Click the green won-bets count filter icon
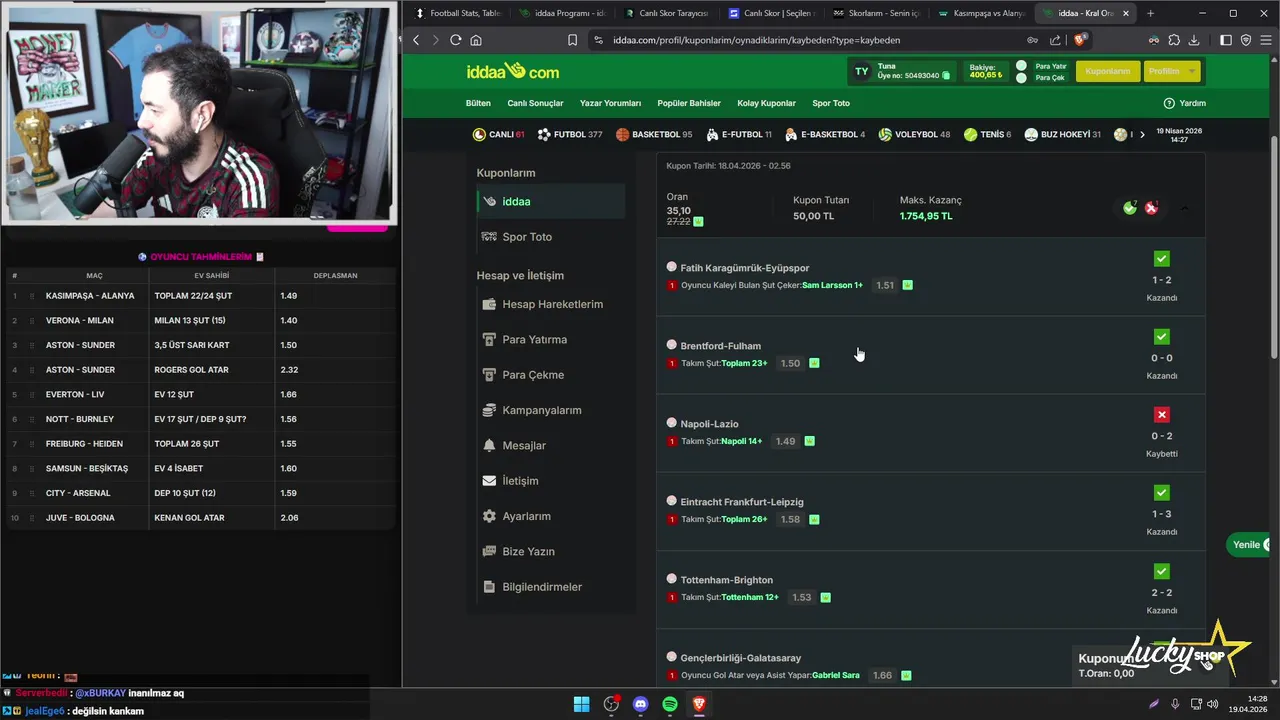Viewport: 1280px width, 720px height. pyautogui.click(x=1130, y=208)
